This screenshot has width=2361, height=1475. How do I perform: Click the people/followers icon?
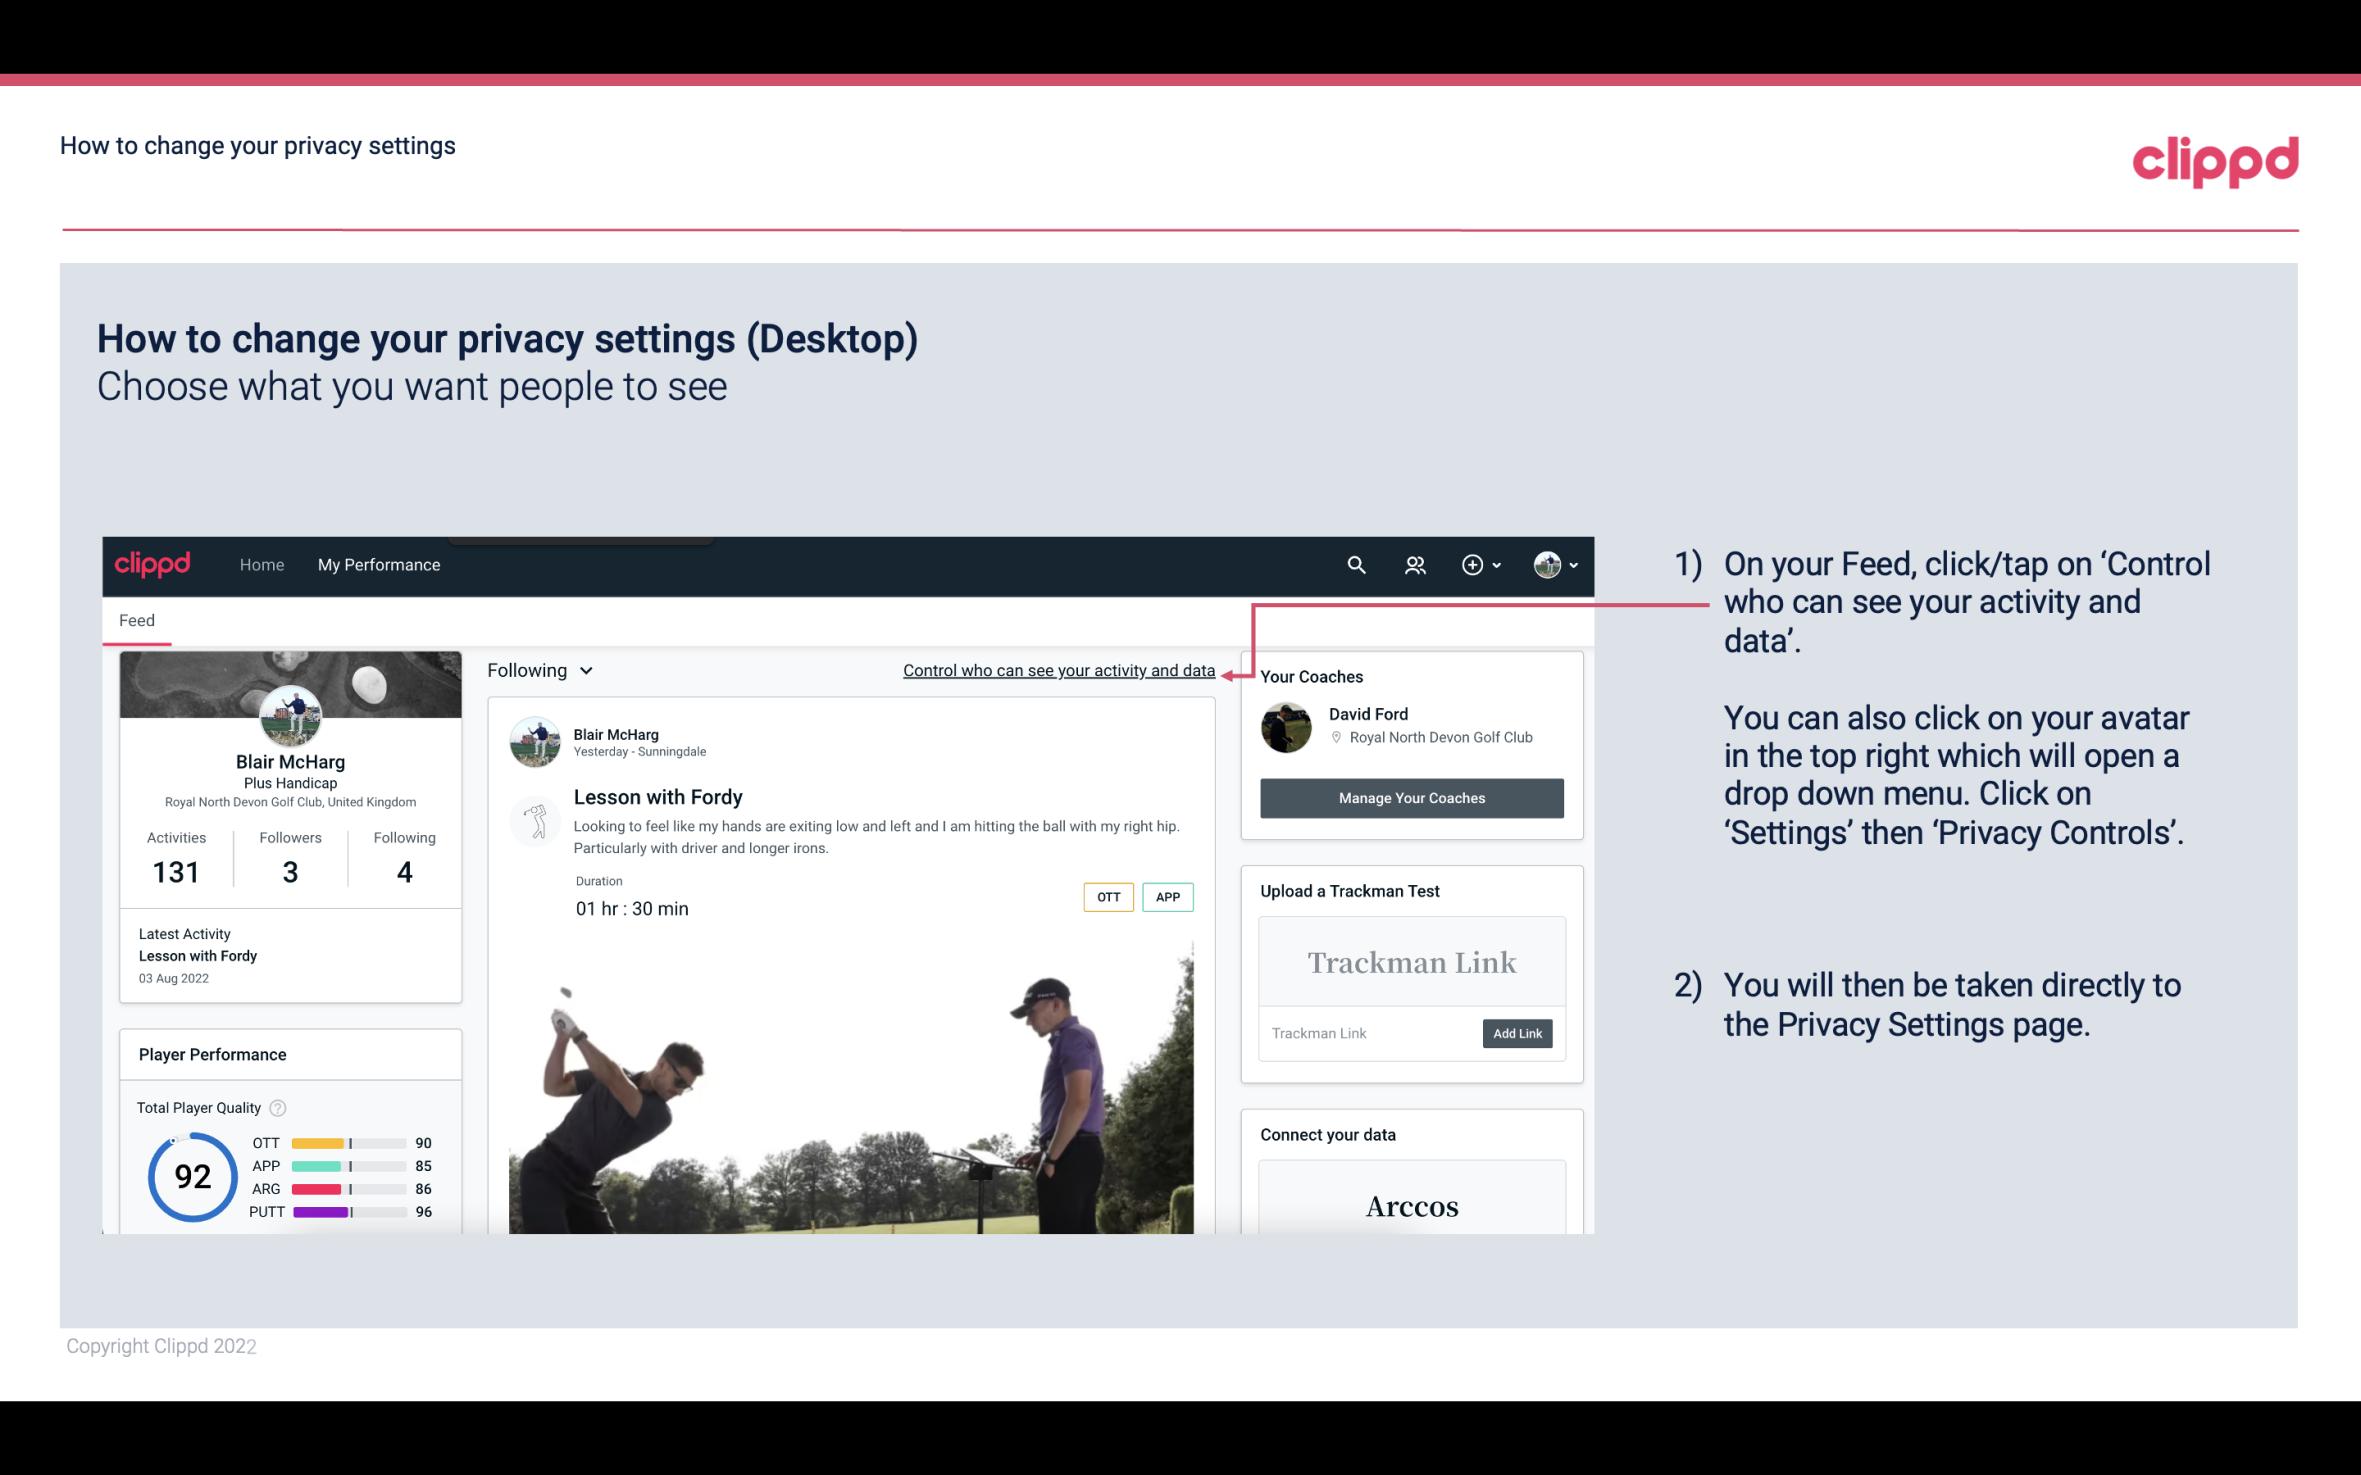(1413, 564)
